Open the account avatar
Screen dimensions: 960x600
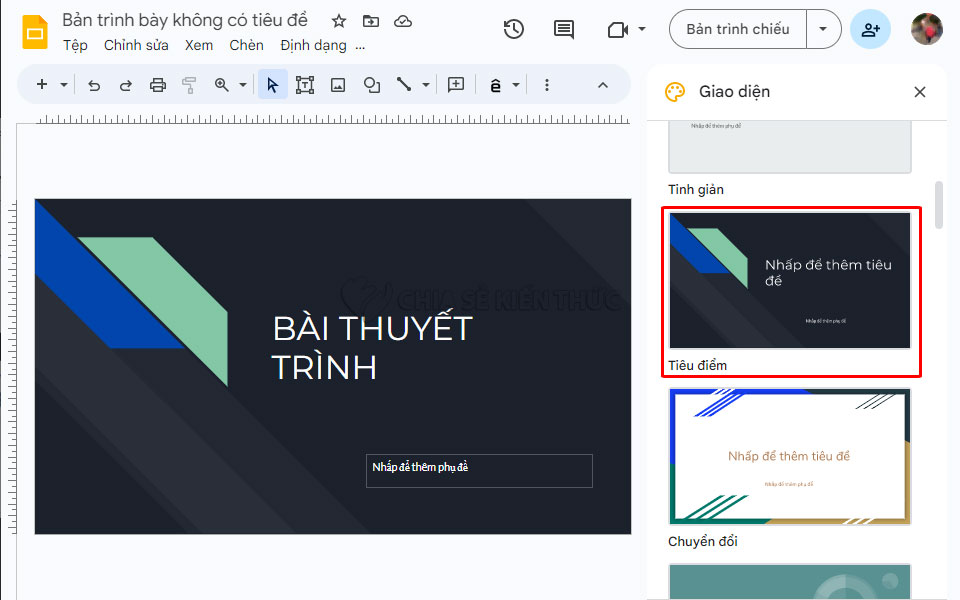[926, 29]
